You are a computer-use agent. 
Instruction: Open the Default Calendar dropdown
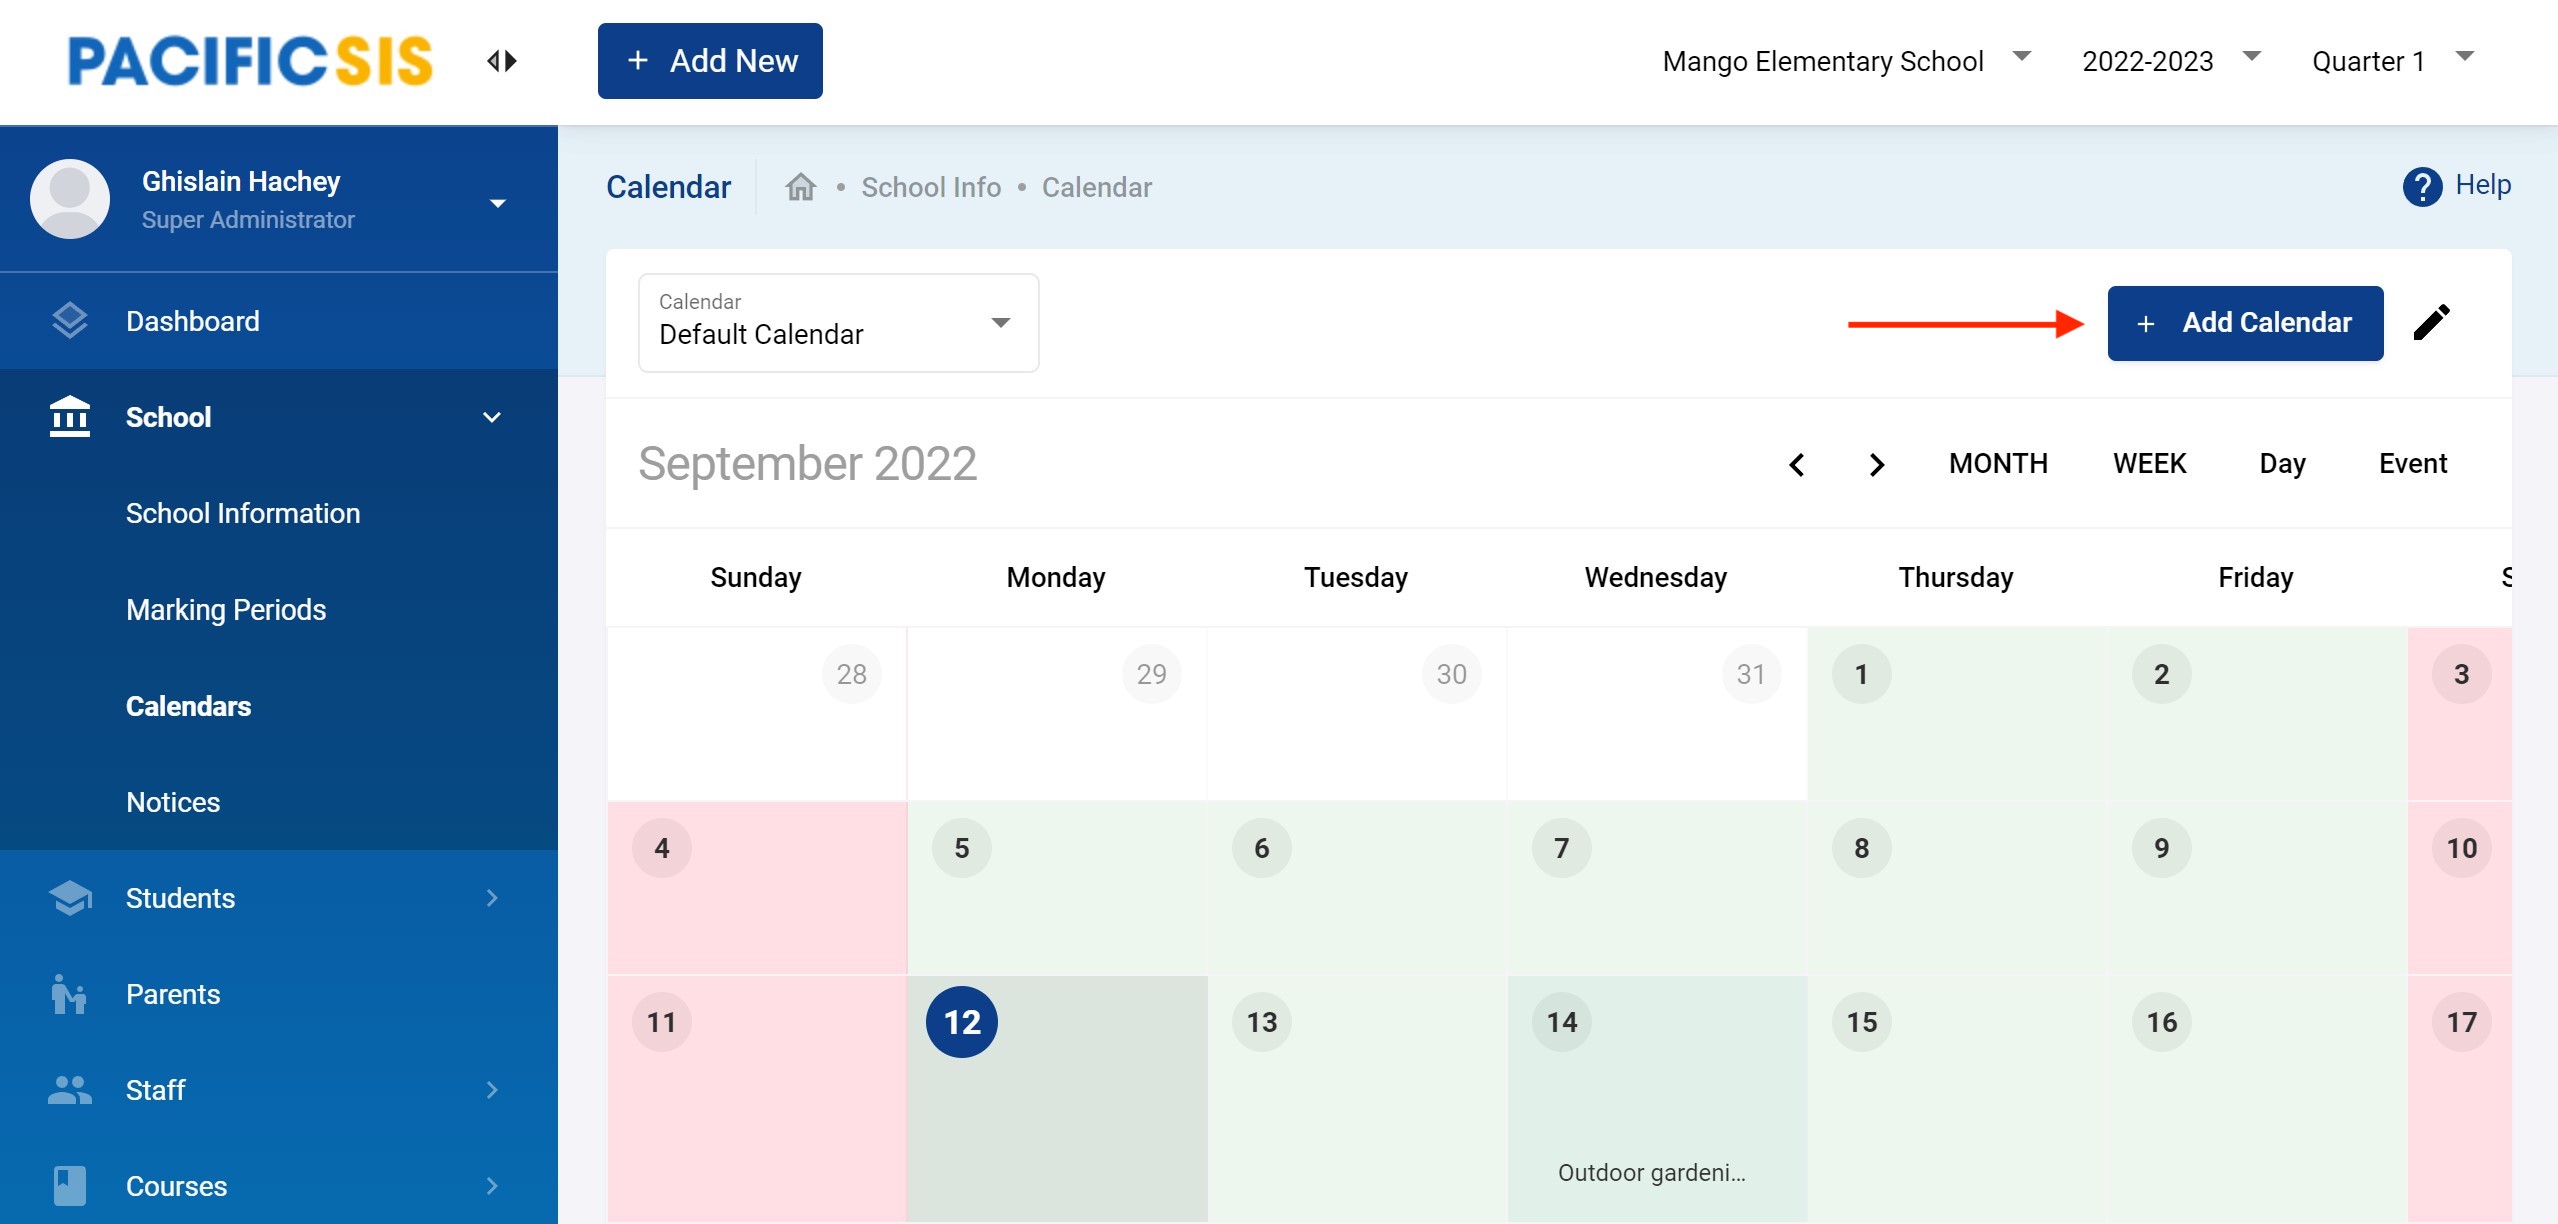tap(838, 323)
